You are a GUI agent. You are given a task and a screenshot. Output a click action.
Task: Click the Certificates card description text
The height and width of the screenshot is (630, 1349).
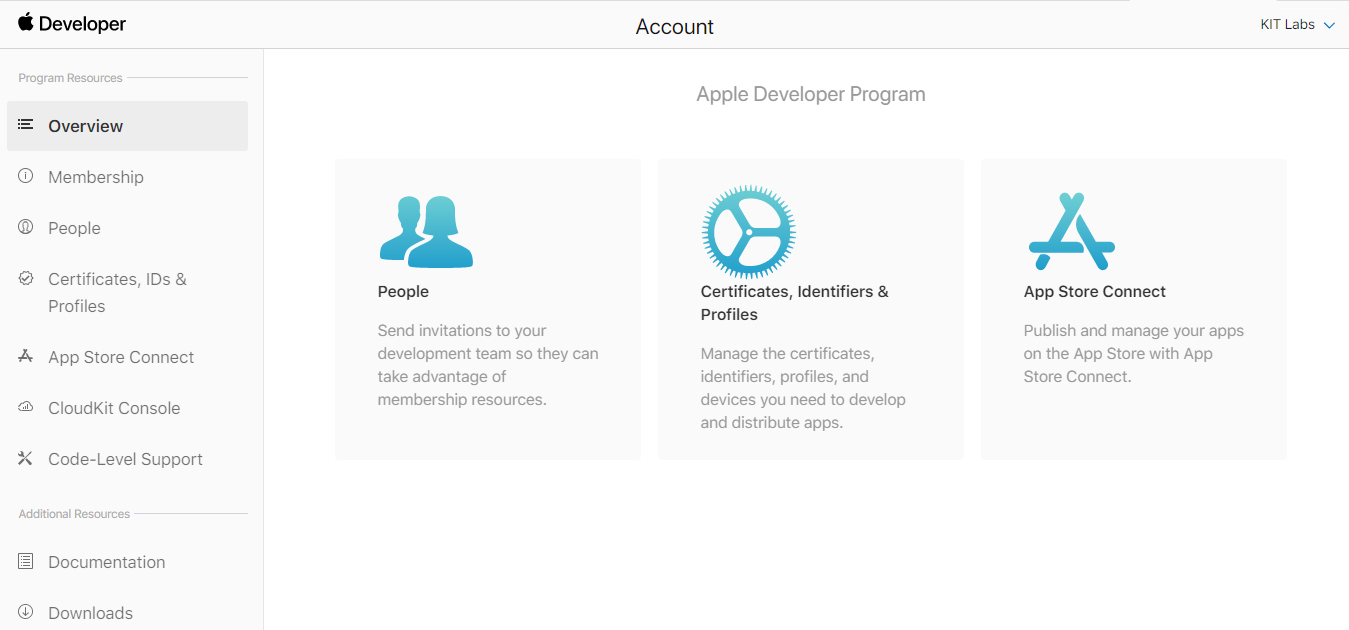coord(803,388)
